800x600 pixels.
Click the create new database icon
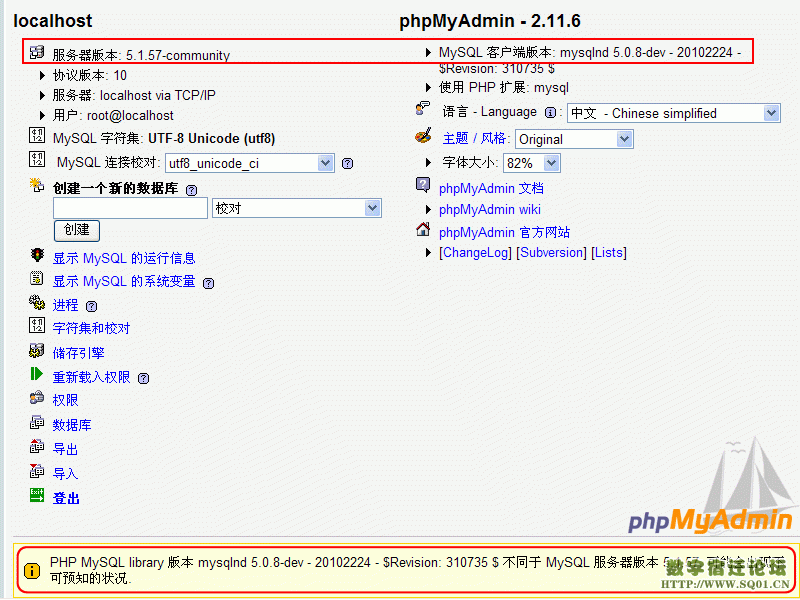(x=37, y=185)
